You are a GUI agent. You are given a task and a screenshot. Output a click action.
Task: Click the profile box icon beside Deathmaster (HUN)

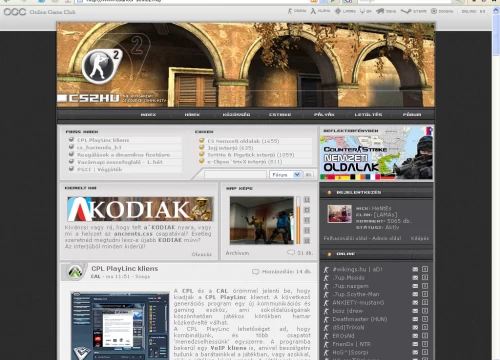tap(425, 319)
